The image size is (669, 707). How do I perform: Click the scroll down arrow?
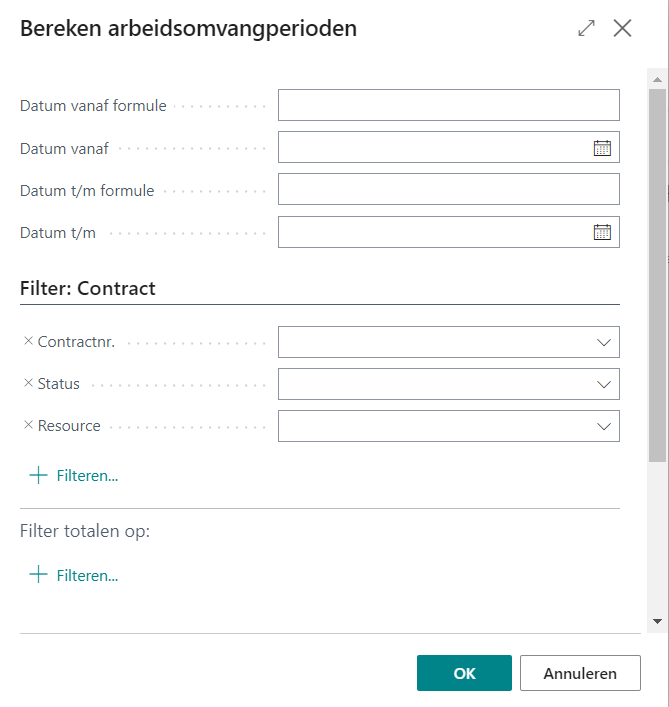(x=657, y=621)
